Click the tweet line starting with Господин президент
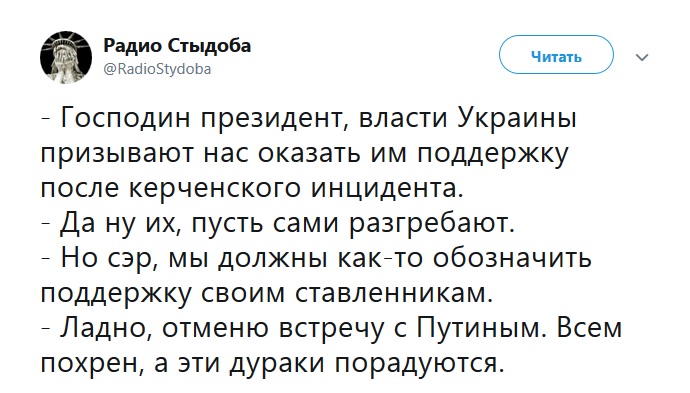 [309, 119]
